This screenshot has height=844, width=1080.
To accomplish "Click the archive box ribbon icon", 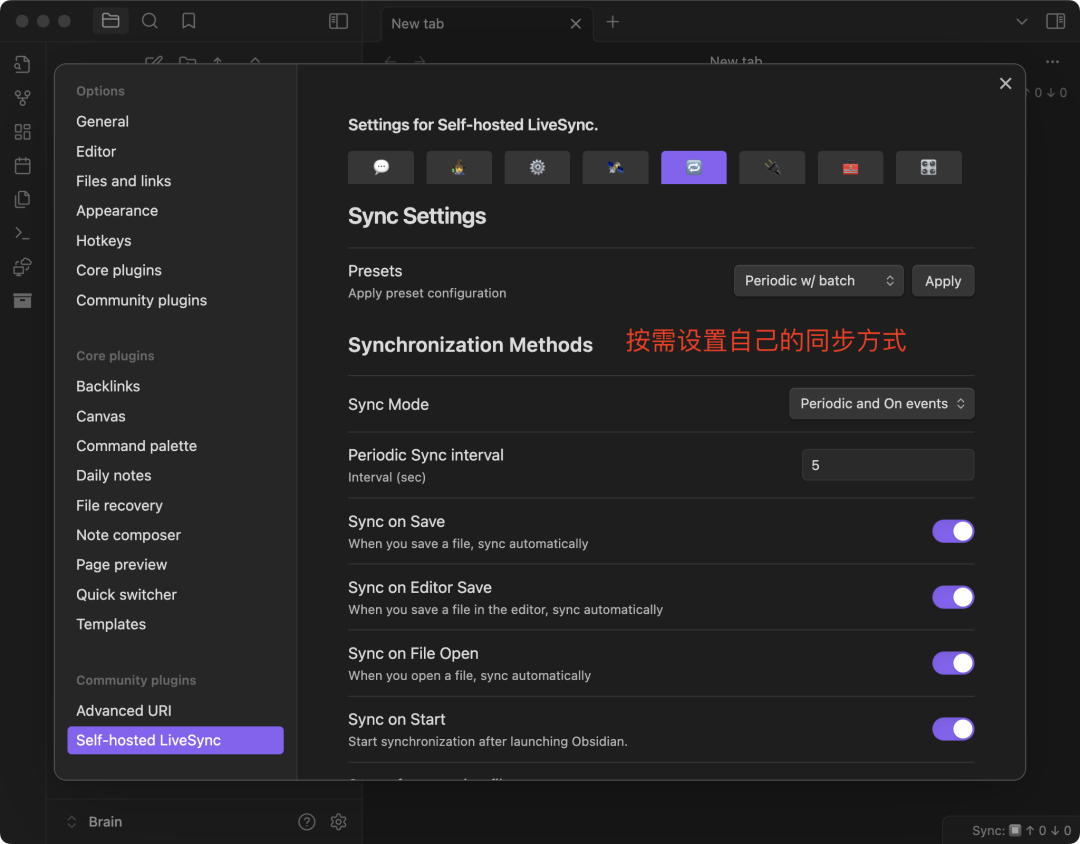I will coord(22,300).
